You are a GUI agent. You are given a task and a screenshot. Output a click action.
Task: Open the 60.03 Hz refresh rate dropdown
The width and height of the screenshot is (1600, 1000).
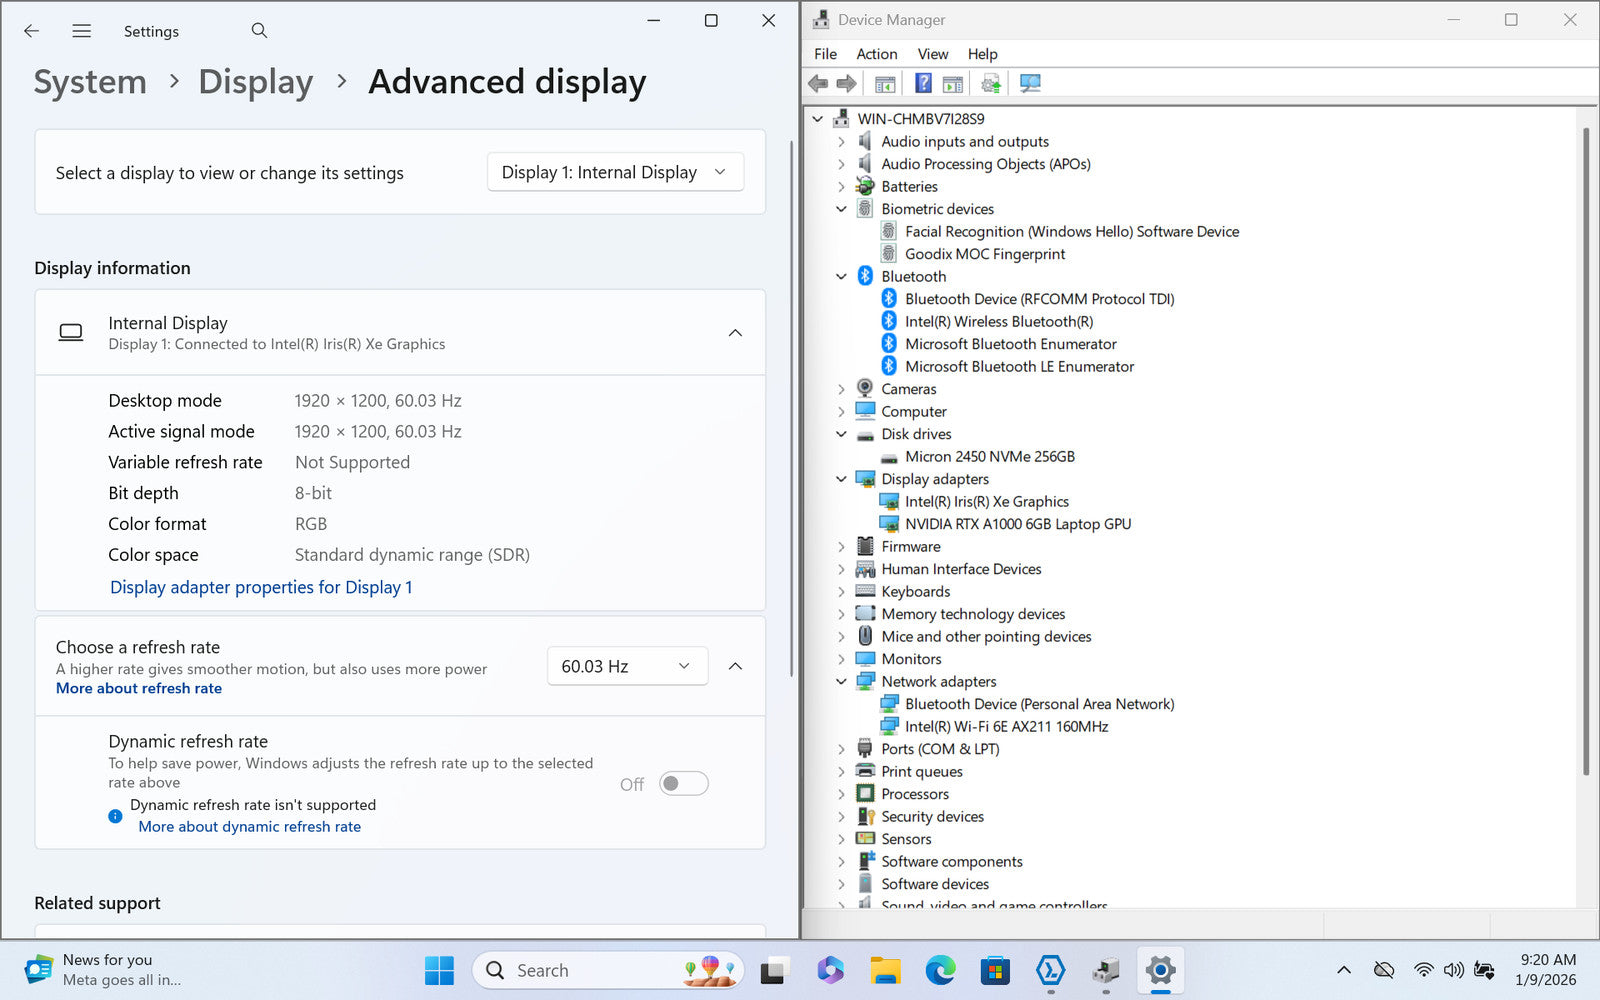627,666
